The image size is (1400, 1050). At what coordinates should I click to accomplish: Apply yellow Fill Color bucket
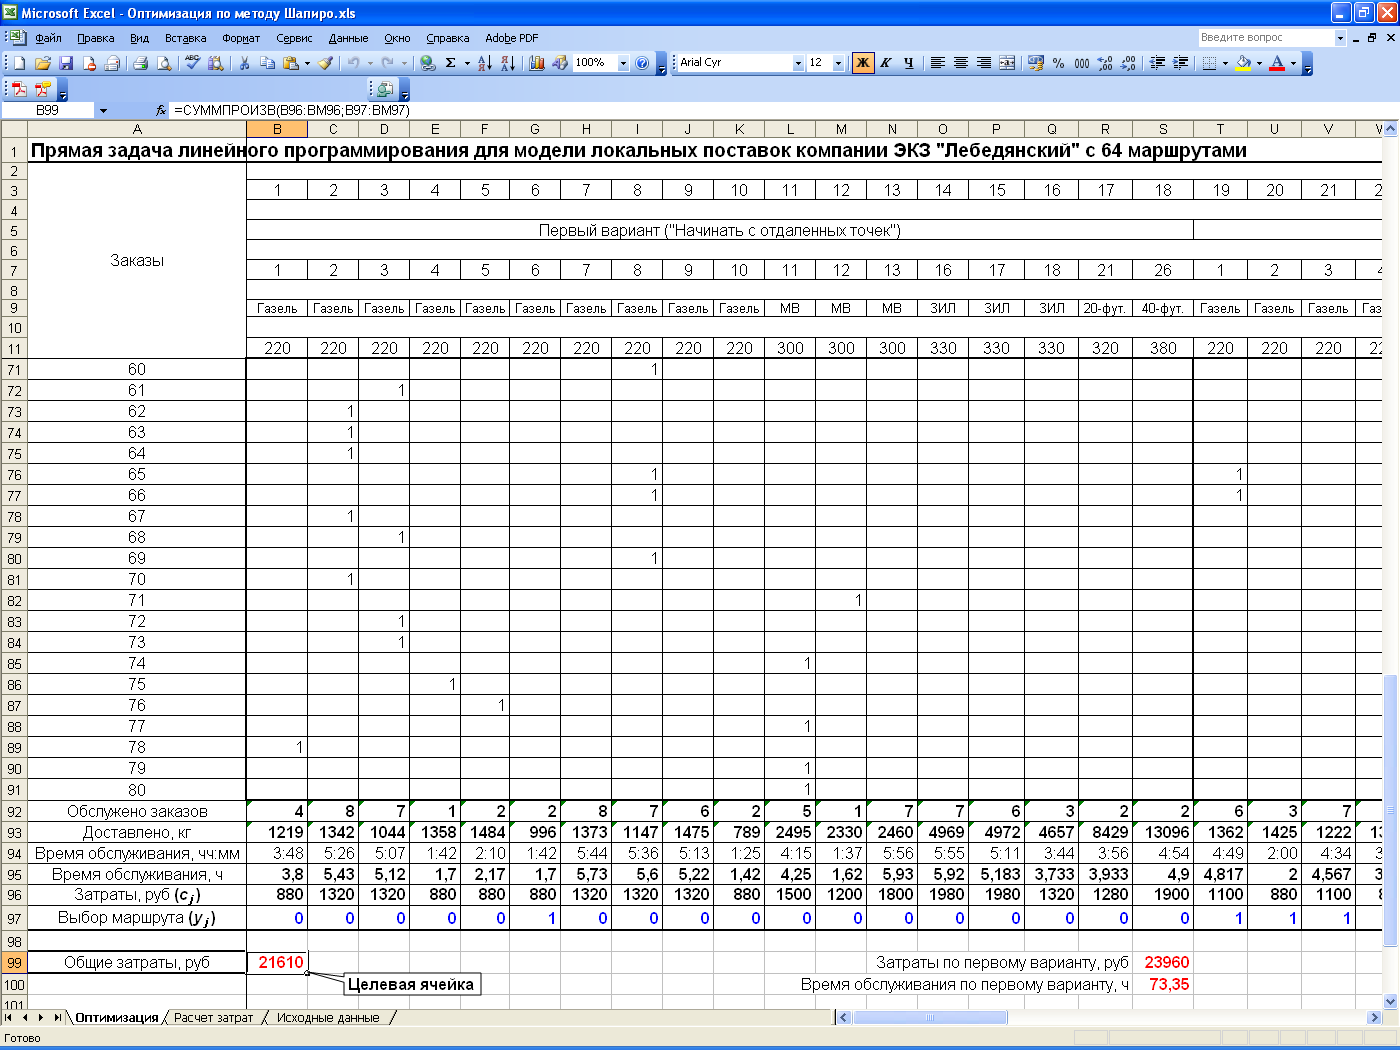click(1243, 63)
